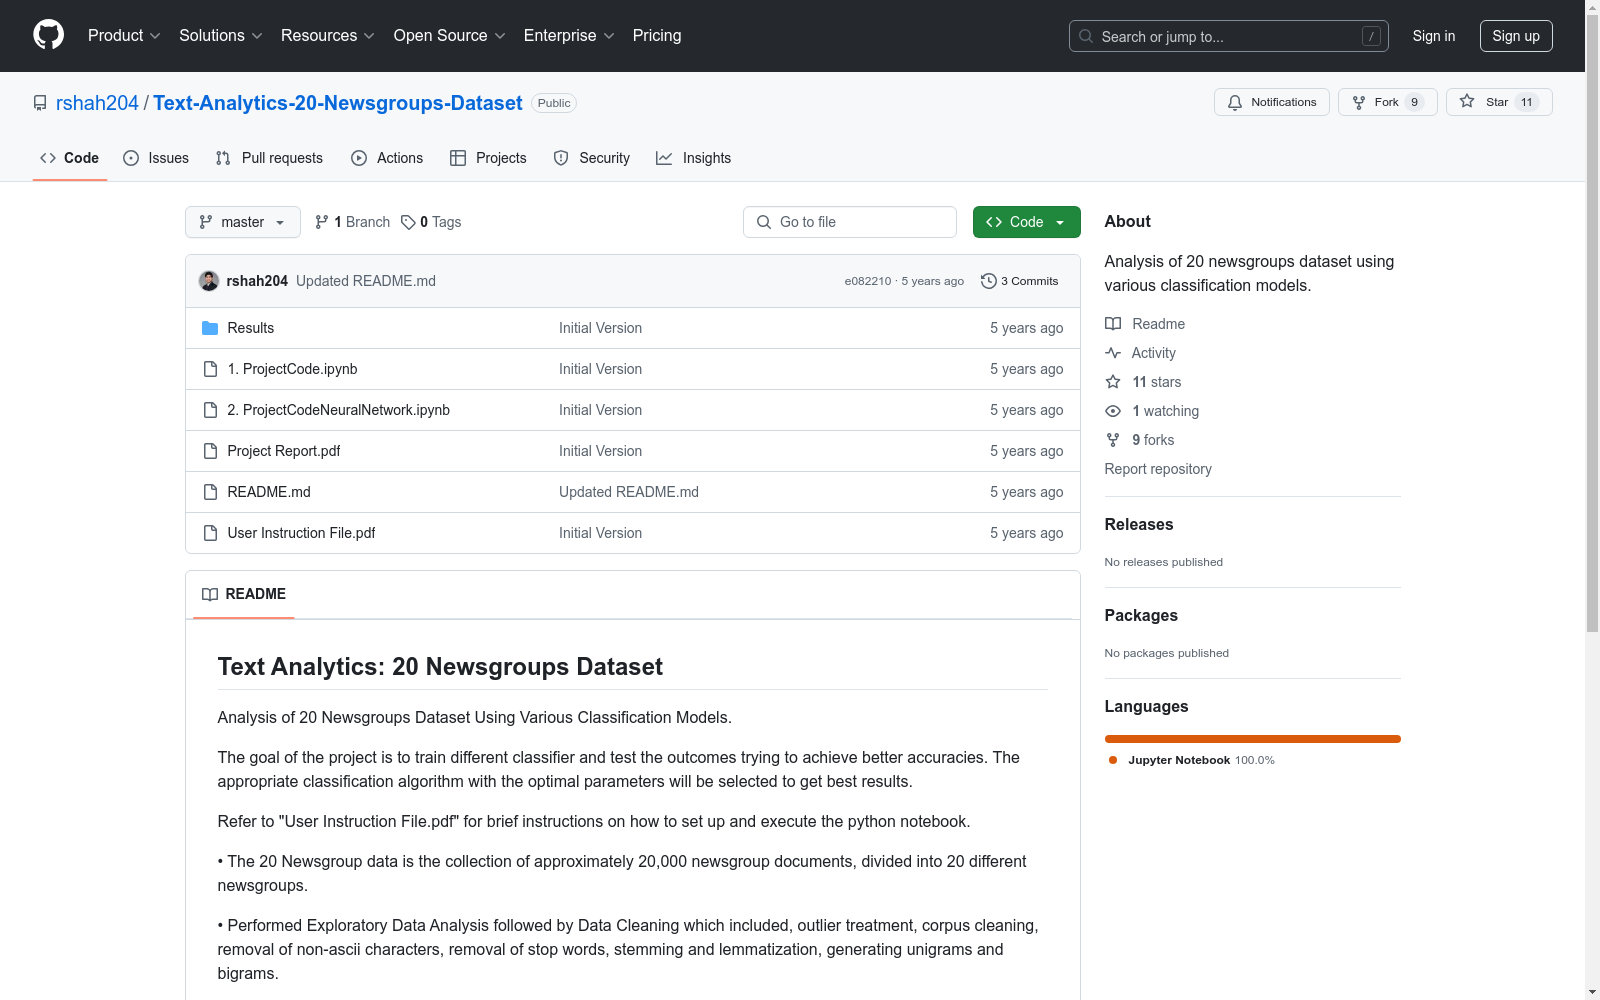The image size is (1600, 1000).
Task: Click file icon for 1. ProjectCode.ipynb
Action: (210, 369)
